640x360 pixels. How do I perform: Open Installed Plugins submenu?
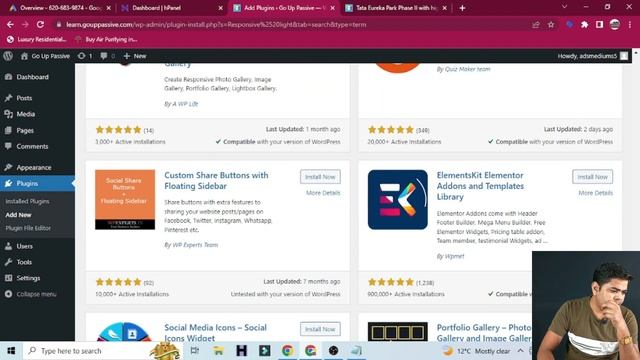tap(27, 201)
